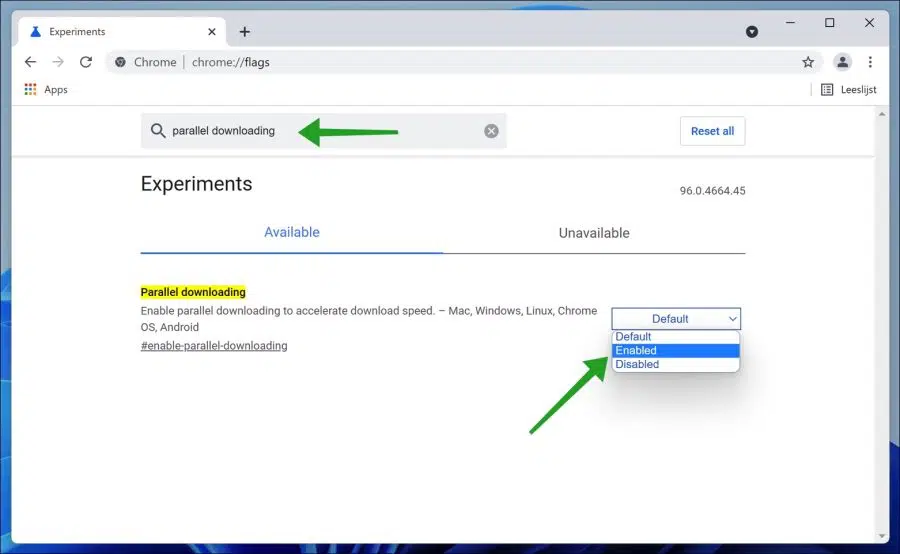Close the Experiments tab
Screen dimensions: 900x554
pyautogui.click(x=212, y=32)
